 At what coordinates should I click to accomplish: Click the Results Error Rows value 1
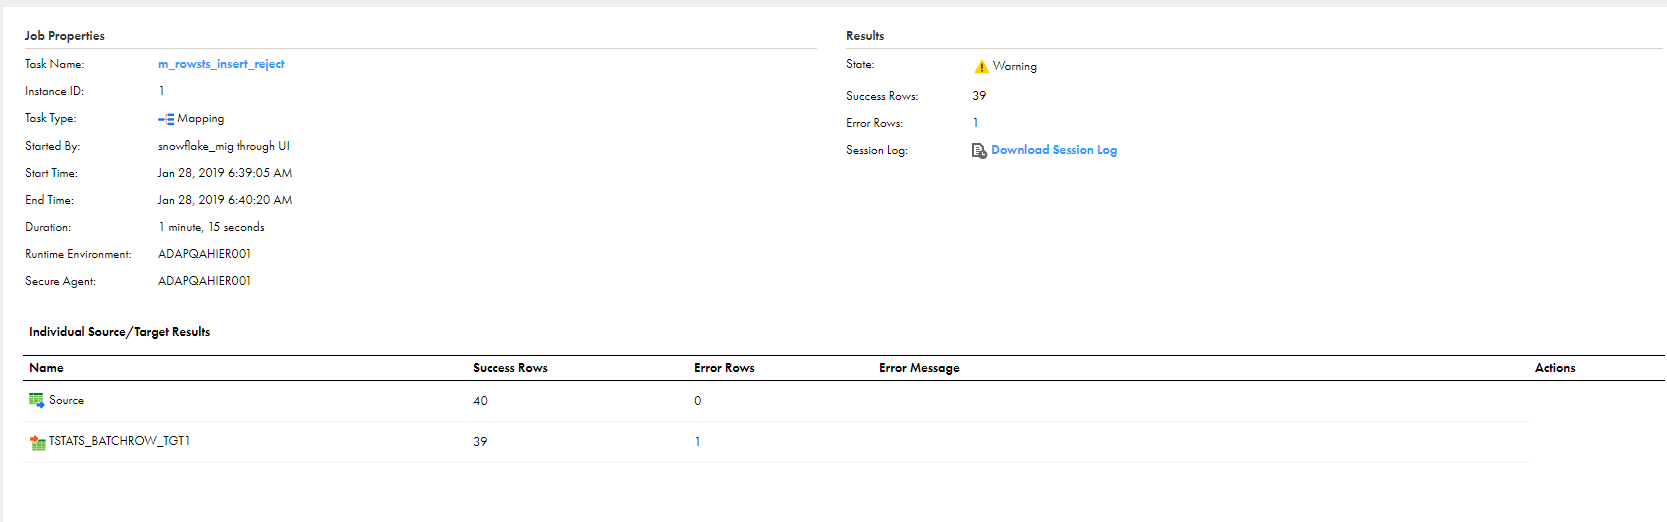pyautogui.click(x=975, y=123)
